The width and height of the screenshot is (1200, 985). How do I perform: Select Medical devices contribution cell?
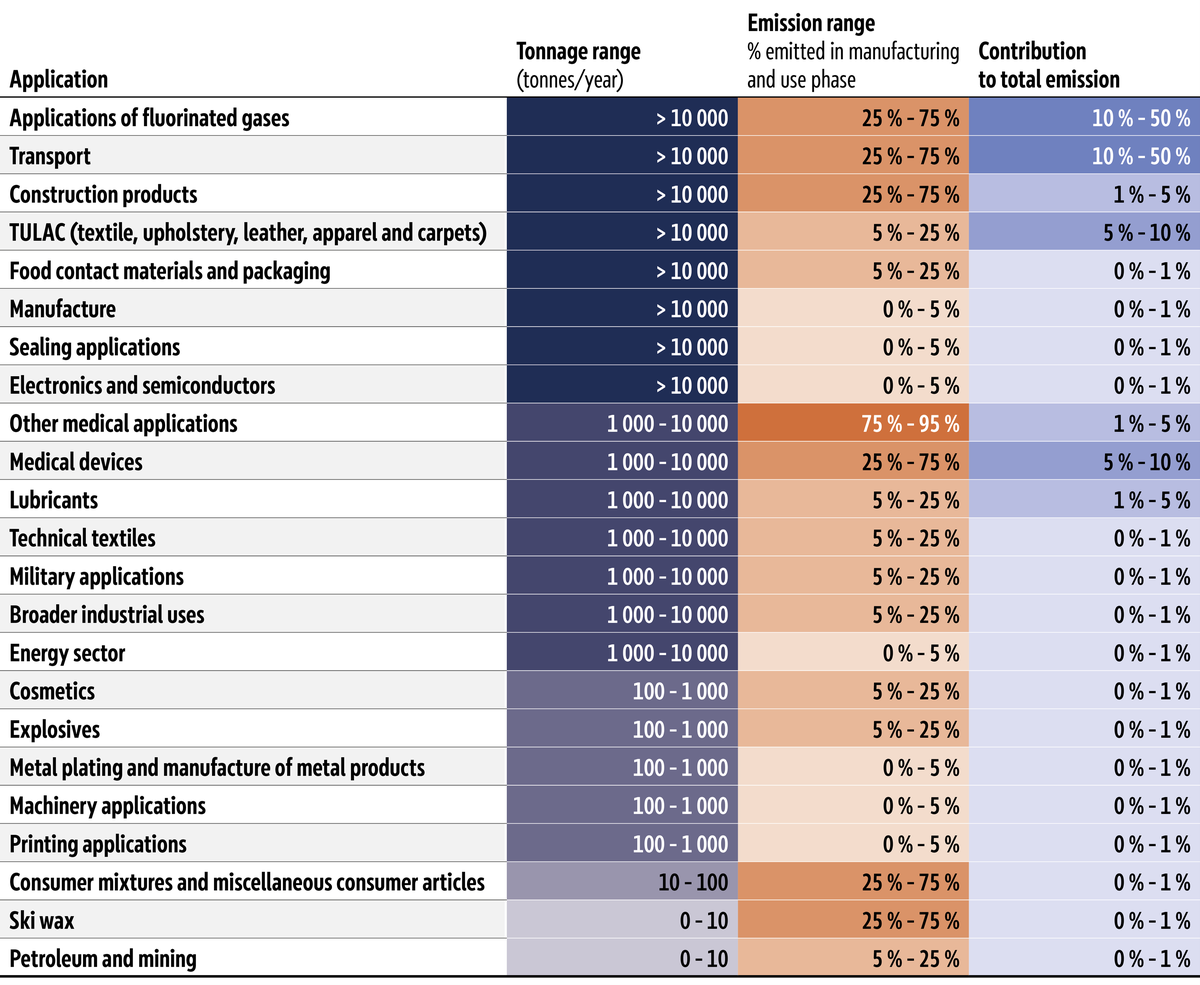coord(1085,461)
